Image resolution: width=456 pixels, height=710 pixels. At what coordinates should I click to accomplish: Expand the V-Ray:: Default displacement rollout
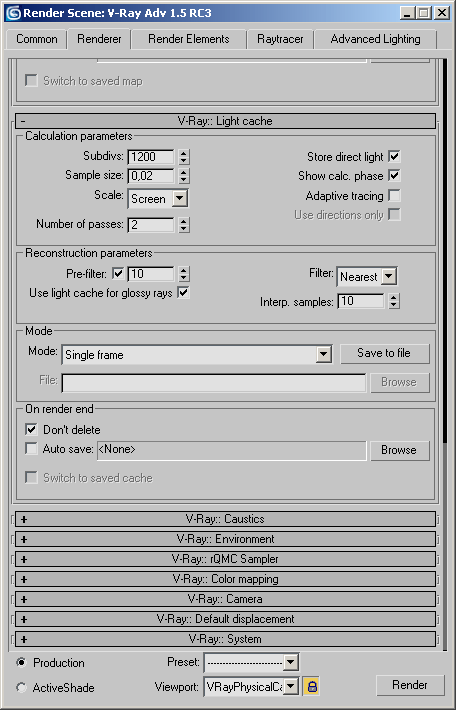pos(225,619)
